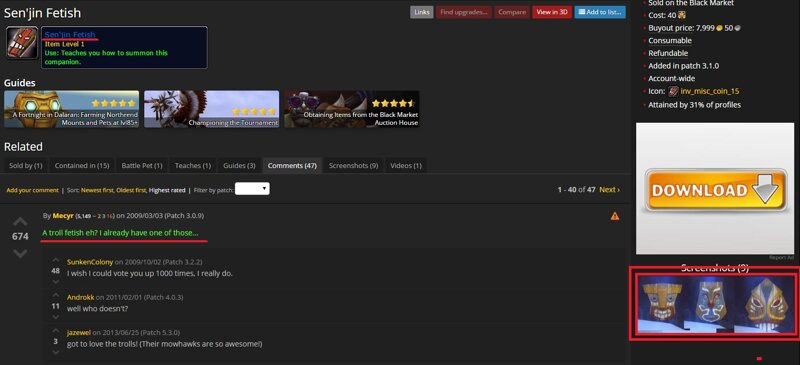
Task: Switch to the Sold by (1) tab
Action: click(x=26, y=166)
